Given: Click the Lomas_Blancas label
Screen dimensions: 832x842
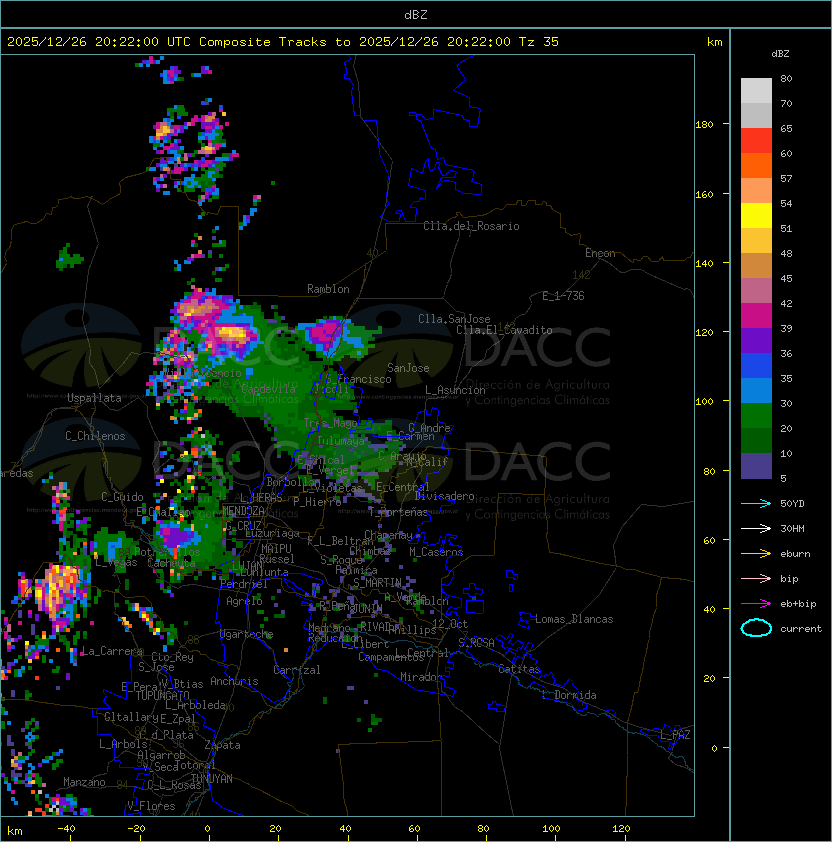Looking at the screenshot, I should click(574, 619).
